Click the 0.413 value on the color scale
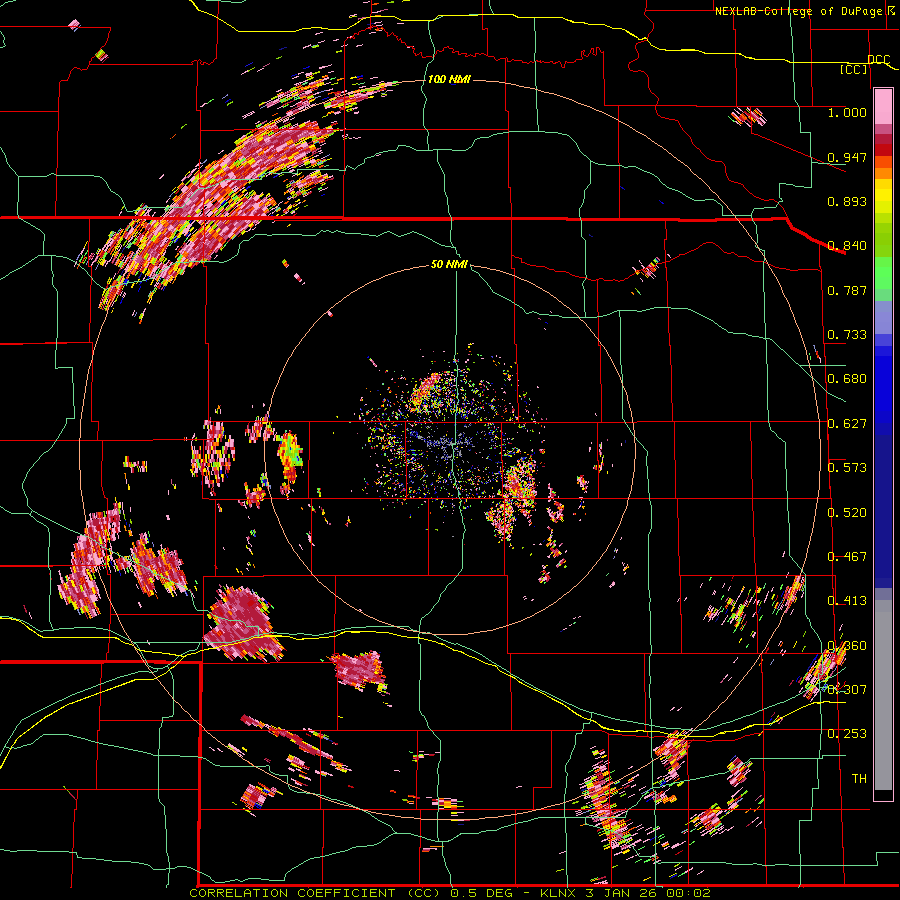This screenshot has width=900, height=900. click(x=847, y=601)
